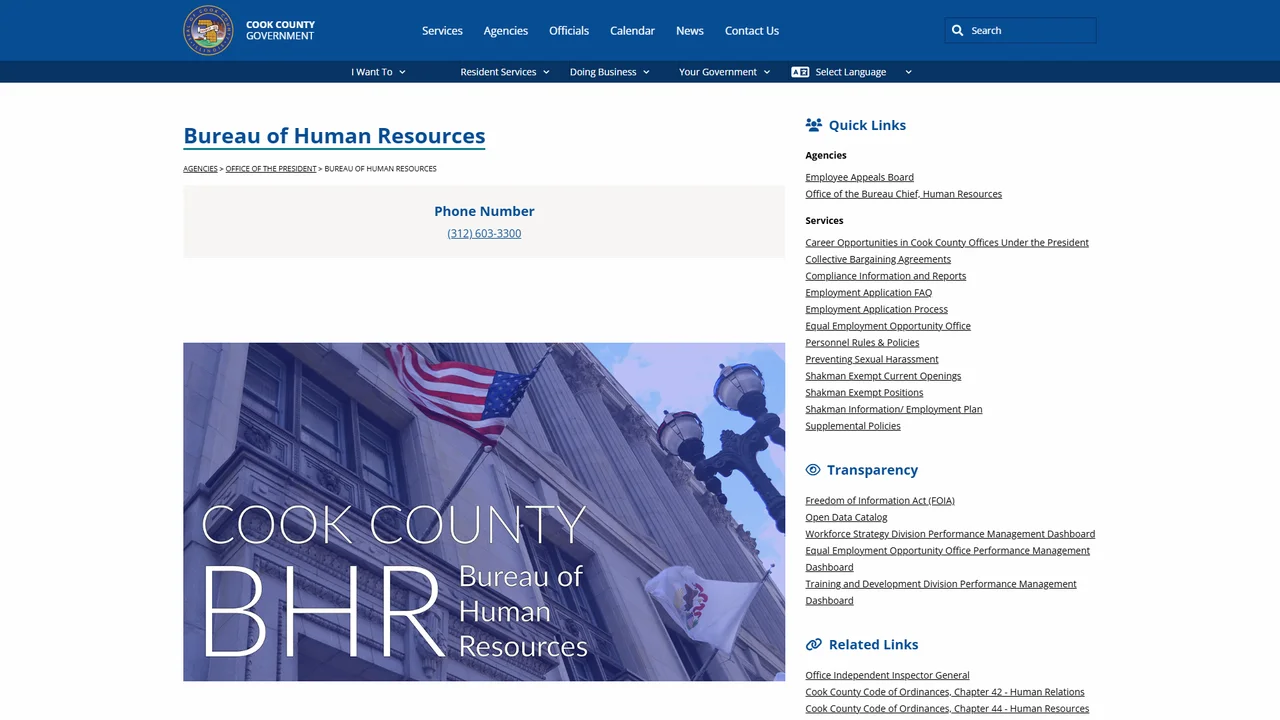Call the (312) 603-3300 phone link
The width and height of the screenshot is (1280, 720).
pyautogui.click(x=484, y=233)
